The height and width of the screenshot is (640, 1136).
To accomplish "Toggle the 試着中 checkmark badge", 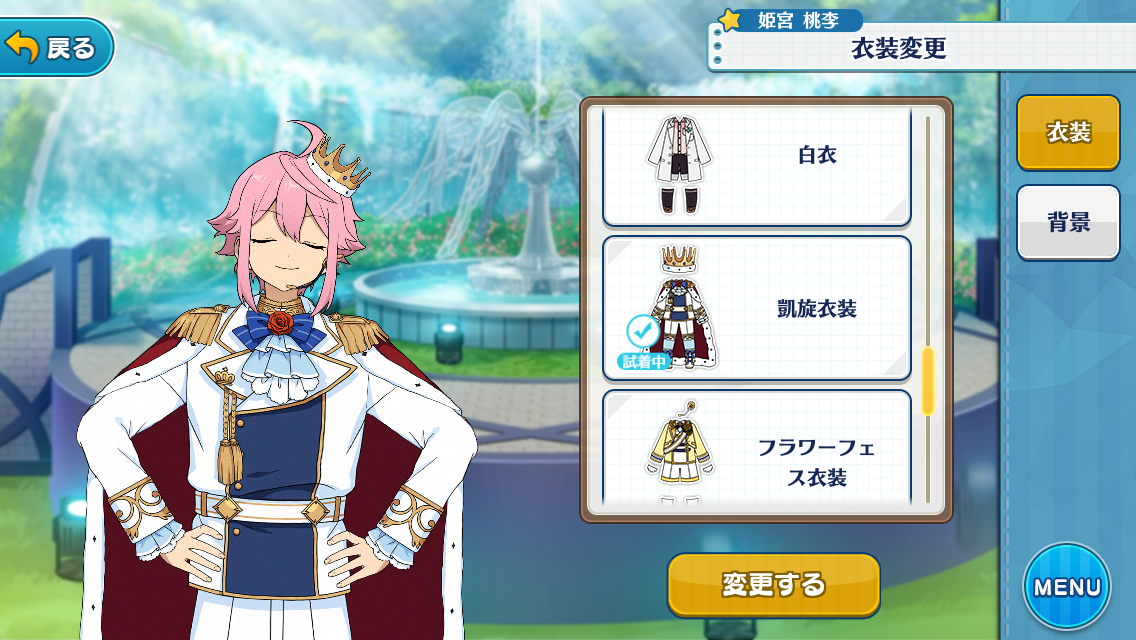I will [643, 341].
